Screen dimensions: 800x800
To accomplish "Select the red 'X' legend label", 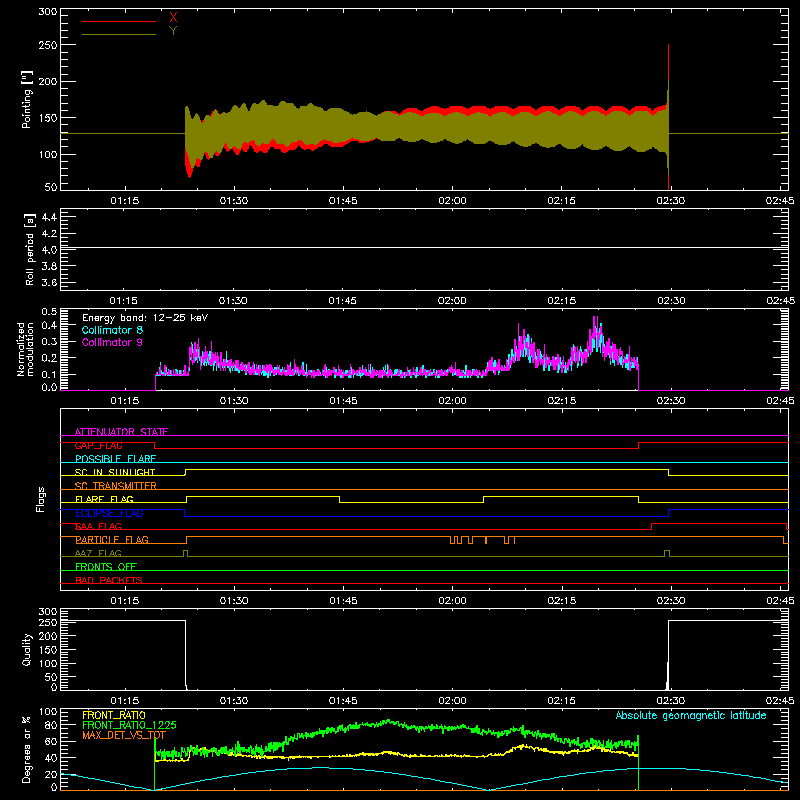I will pyautogui.click(x=173, y=18).
